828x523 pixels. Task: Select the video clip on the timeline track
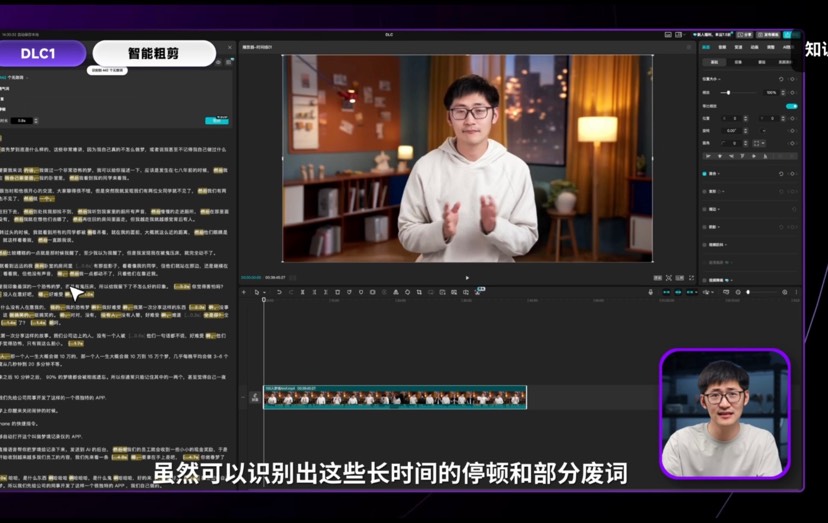[395, 397]
